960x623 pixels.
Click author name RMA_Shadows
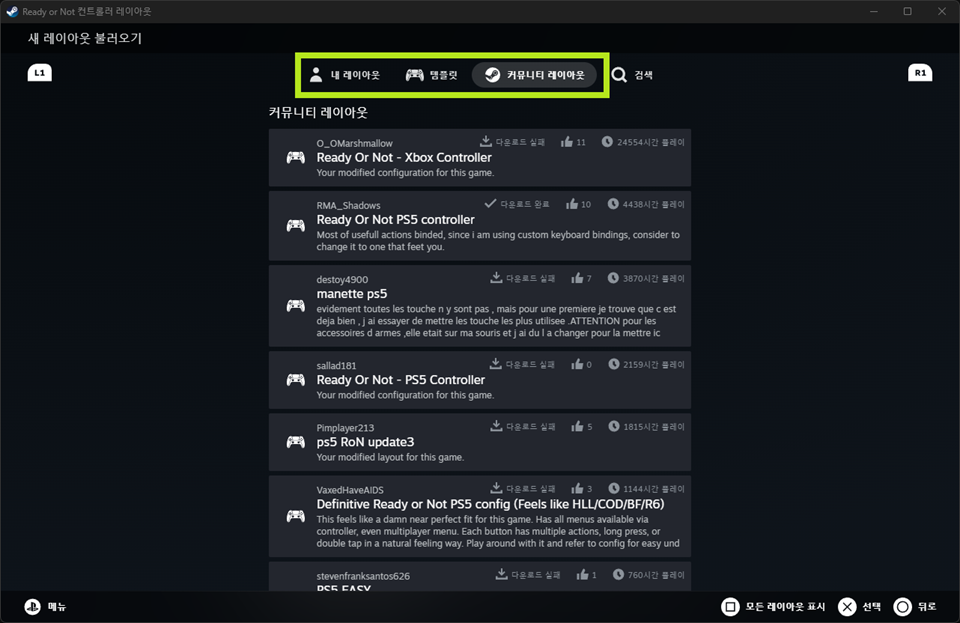pyautogui.click(x=348, y=205)
